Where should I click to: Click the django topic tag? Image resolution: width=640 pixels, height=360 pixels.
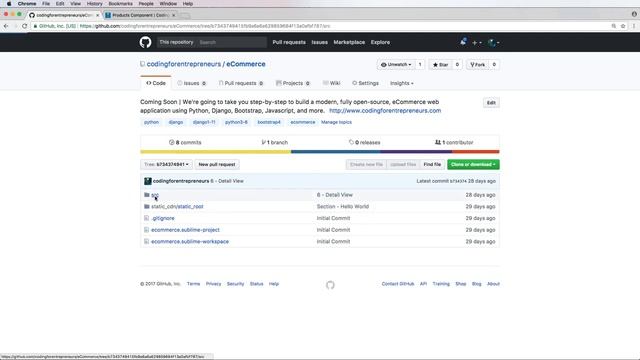click(176, 122)
